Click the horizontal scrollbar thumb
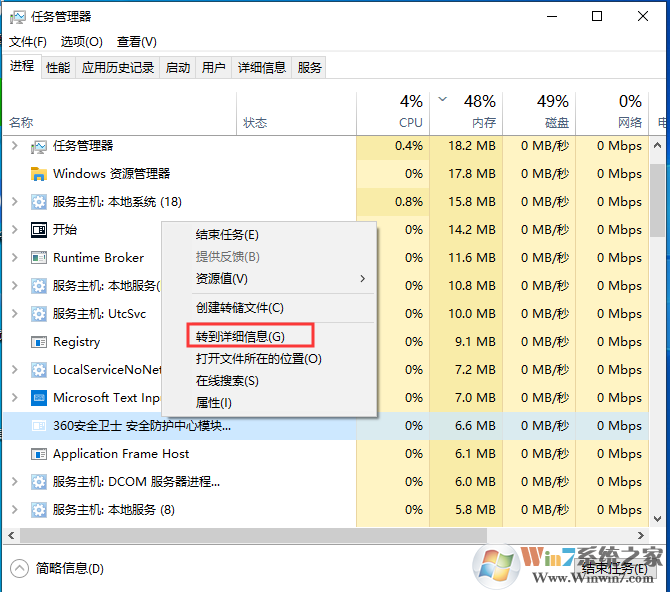670x592 pixels. point(253,536)
